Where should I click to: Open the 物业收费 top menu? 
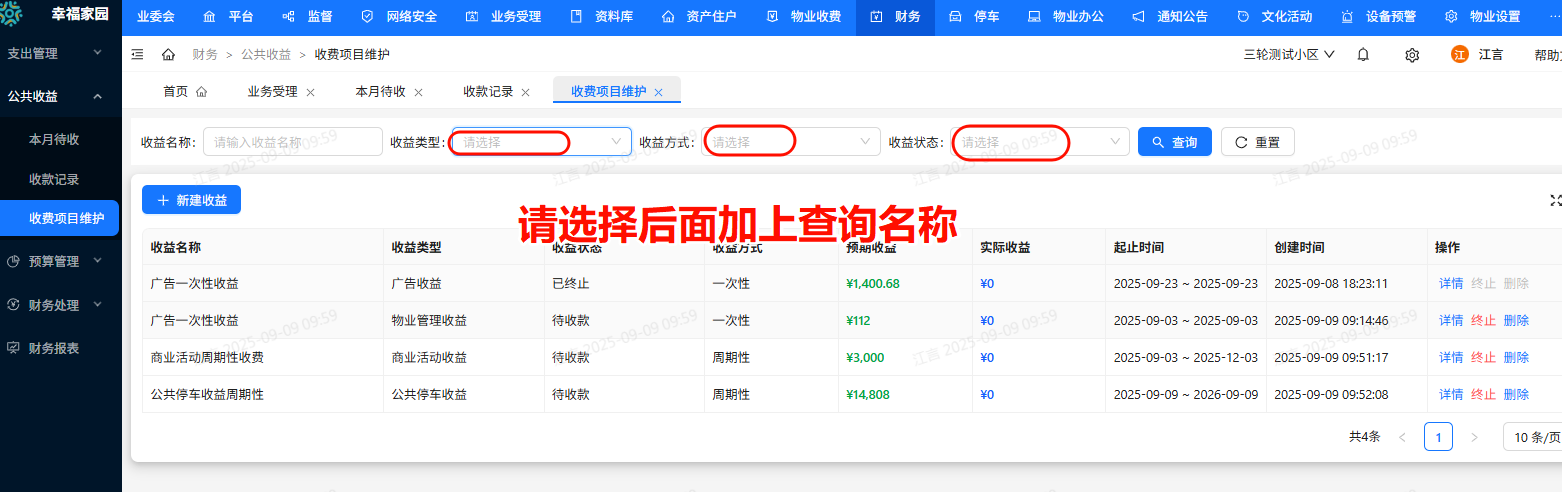point(803,17)
